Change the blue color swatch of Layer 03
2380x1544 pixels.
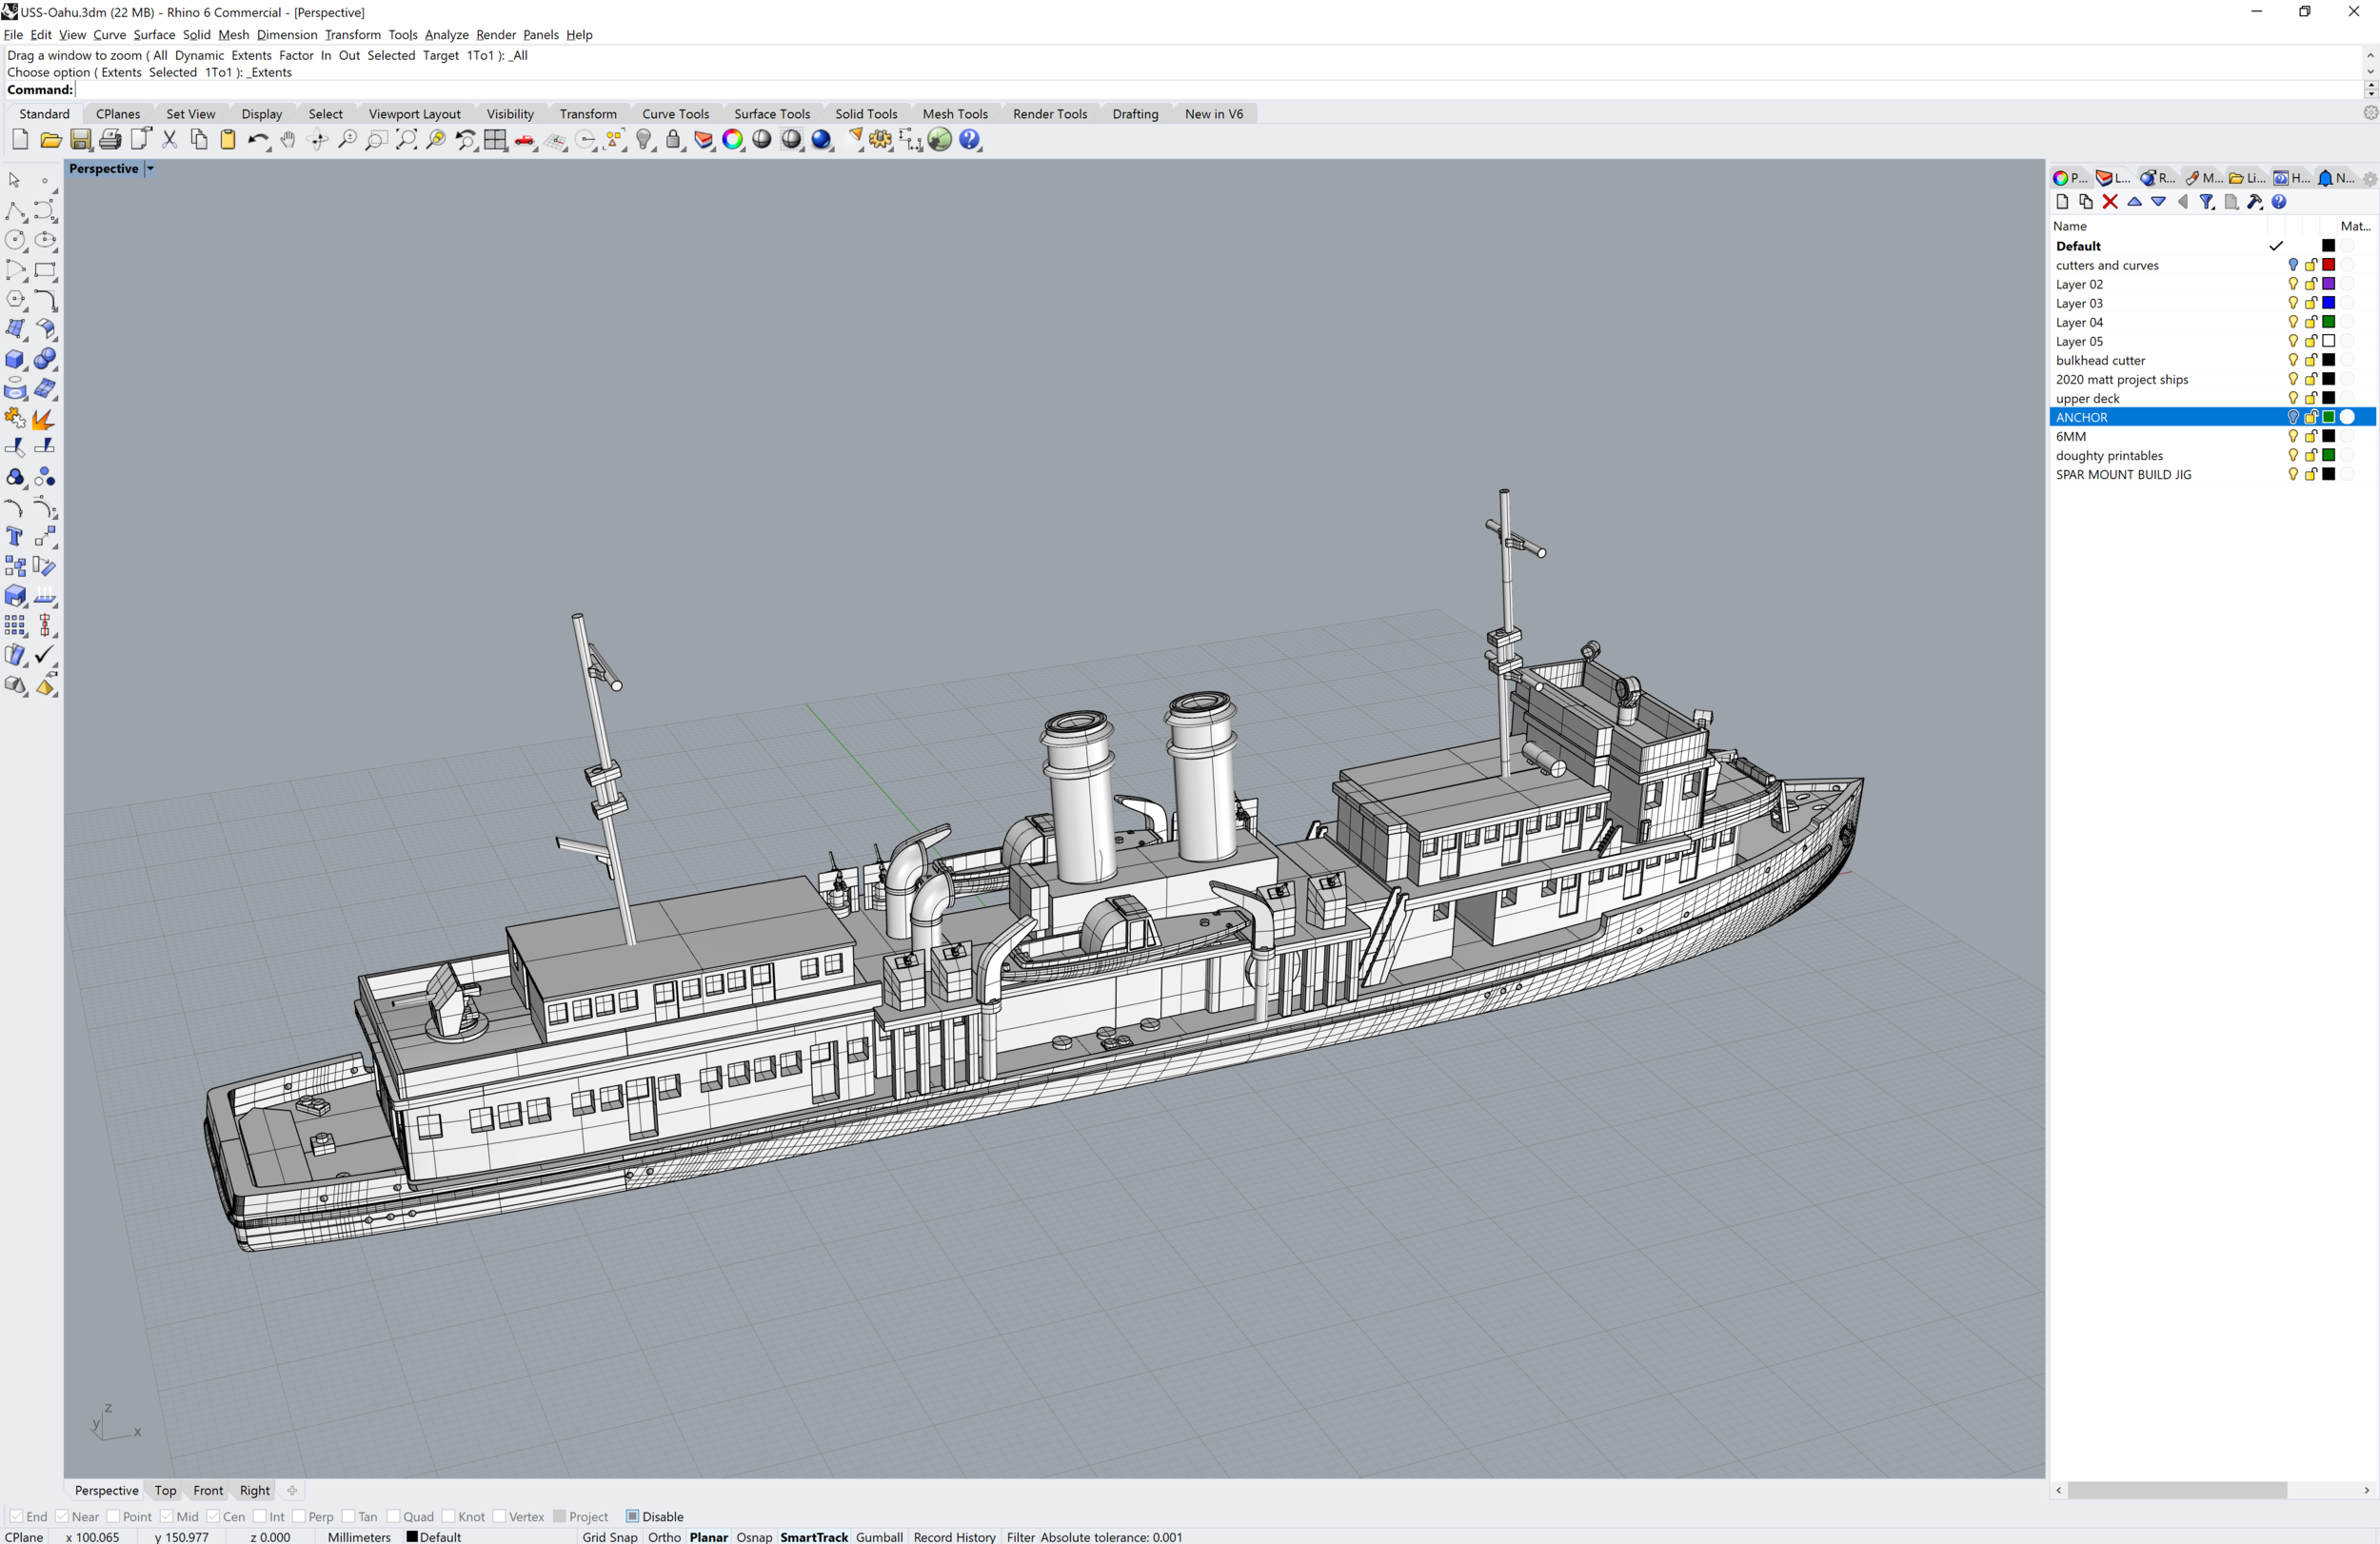(x=2328, y=303)
